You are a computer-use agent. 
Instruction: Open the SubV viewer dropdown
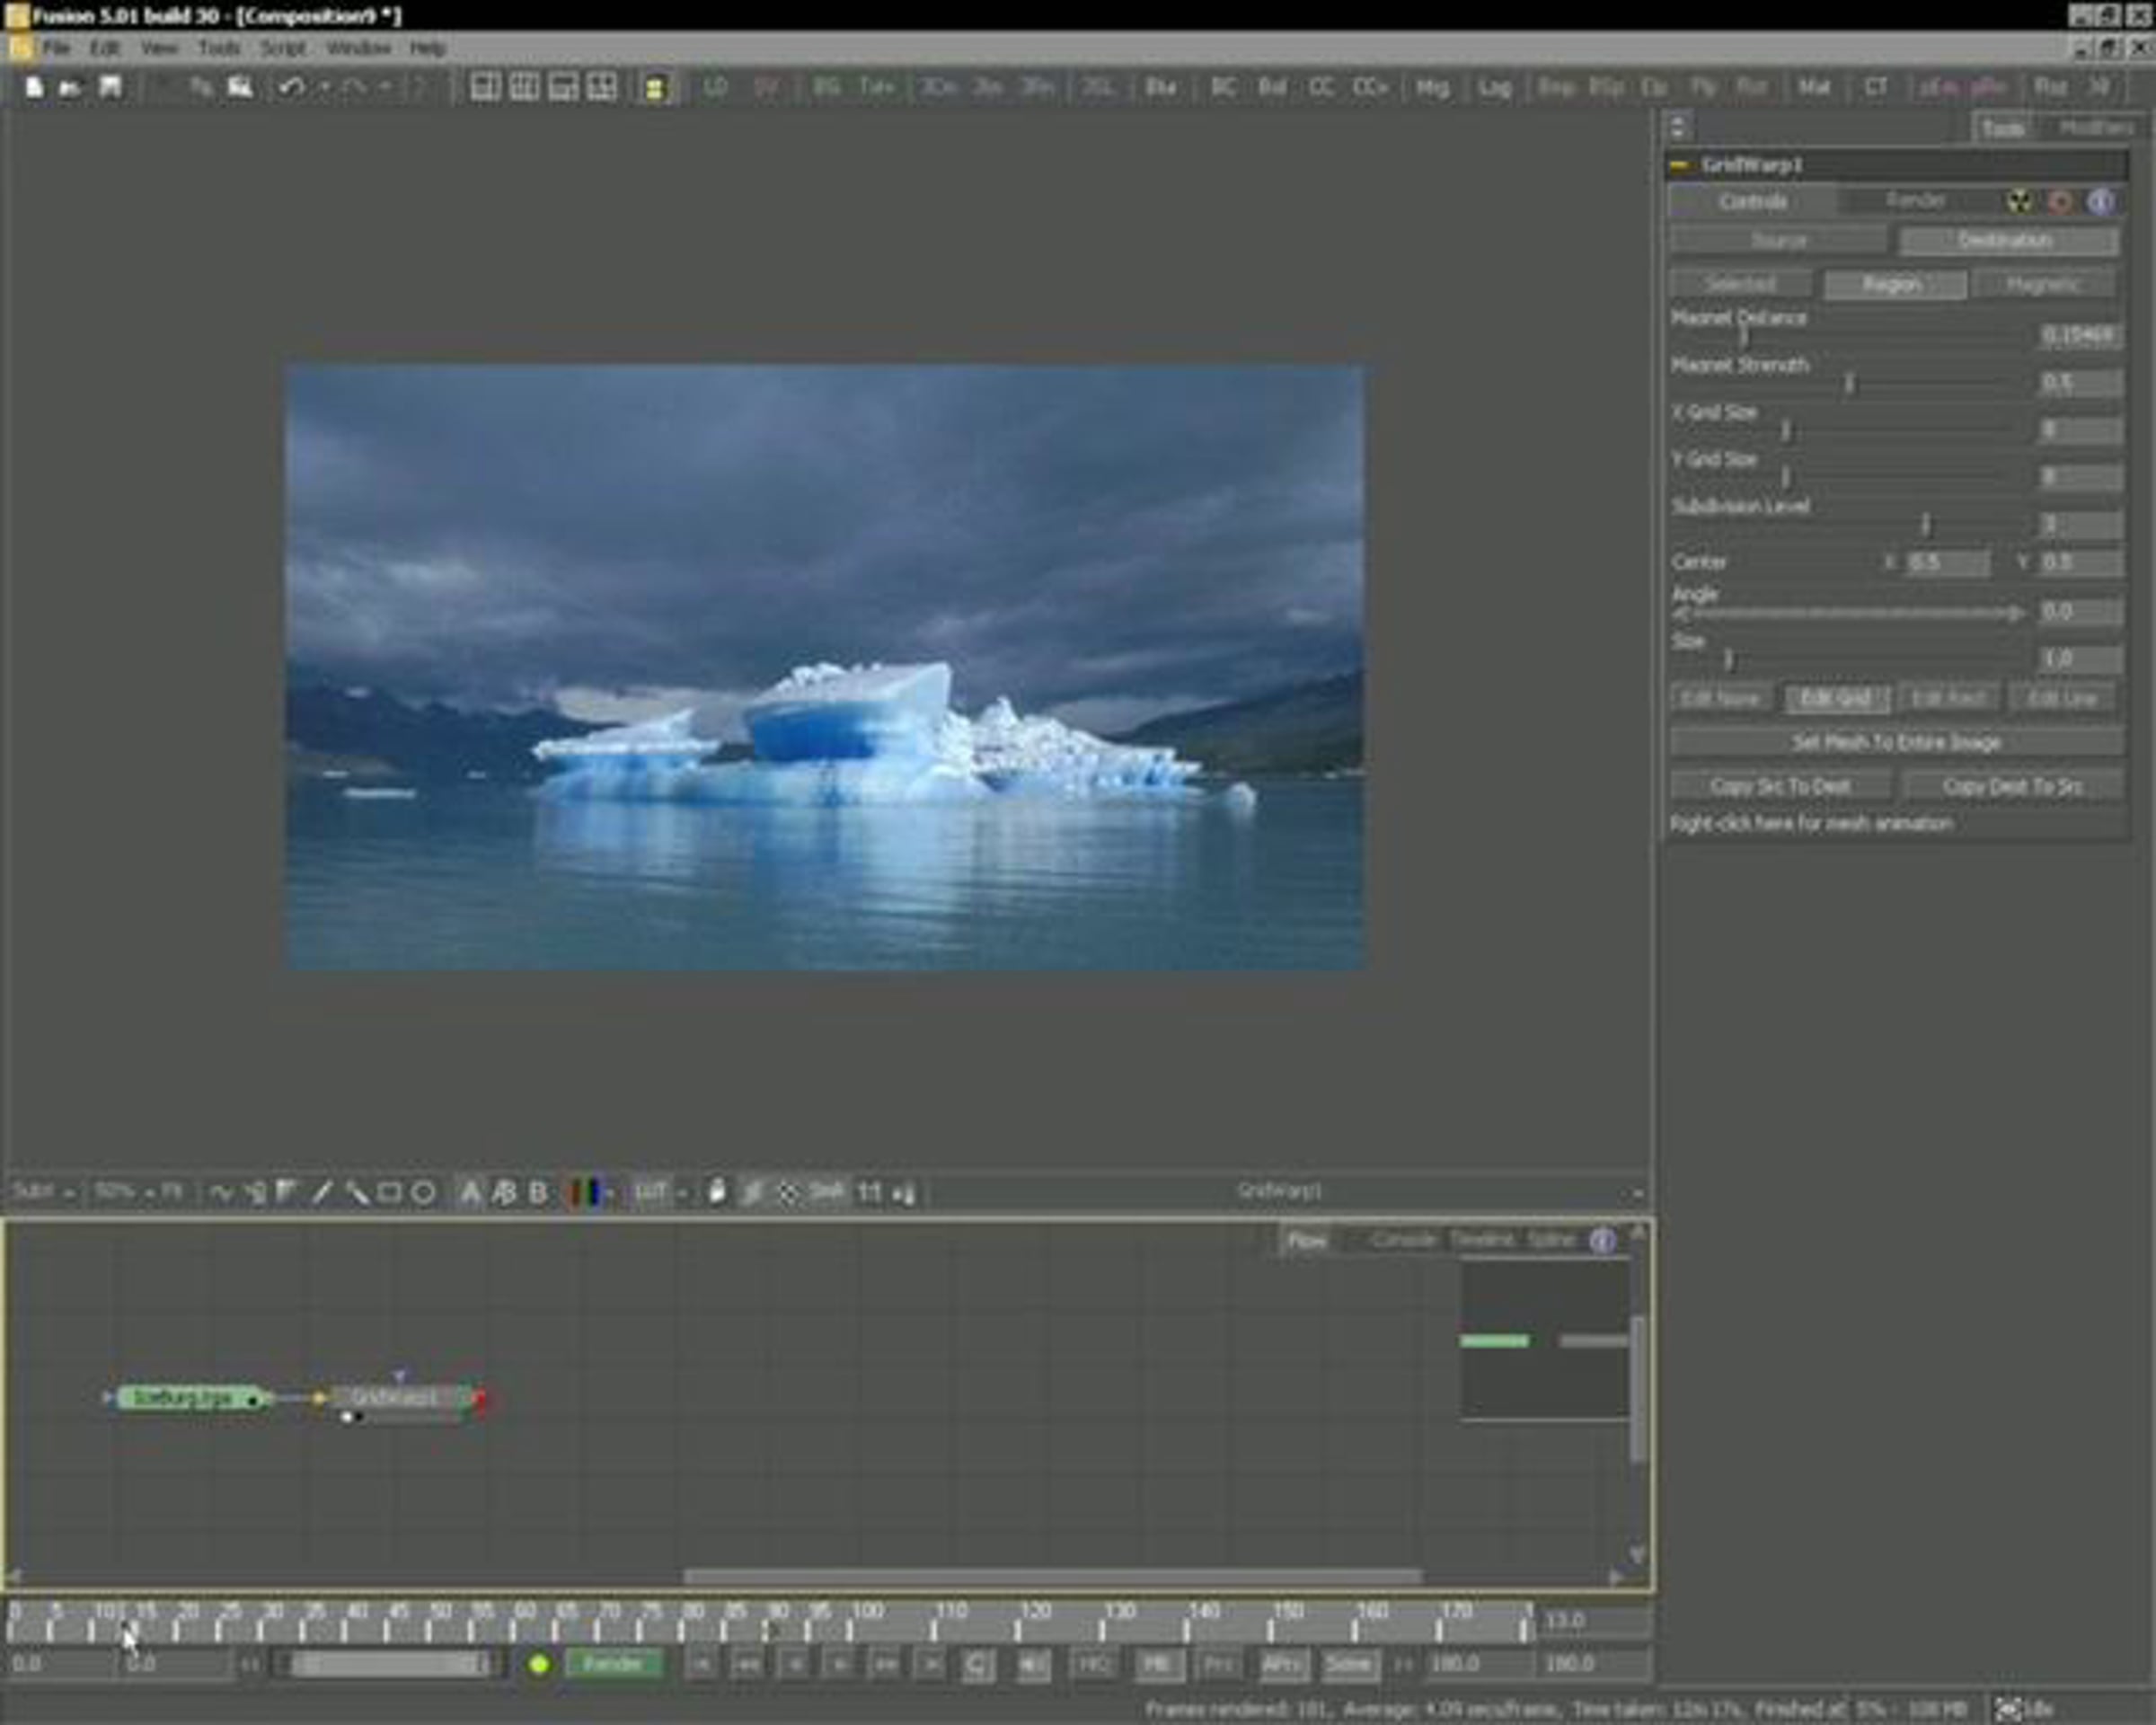click(x=44, y=1192)
